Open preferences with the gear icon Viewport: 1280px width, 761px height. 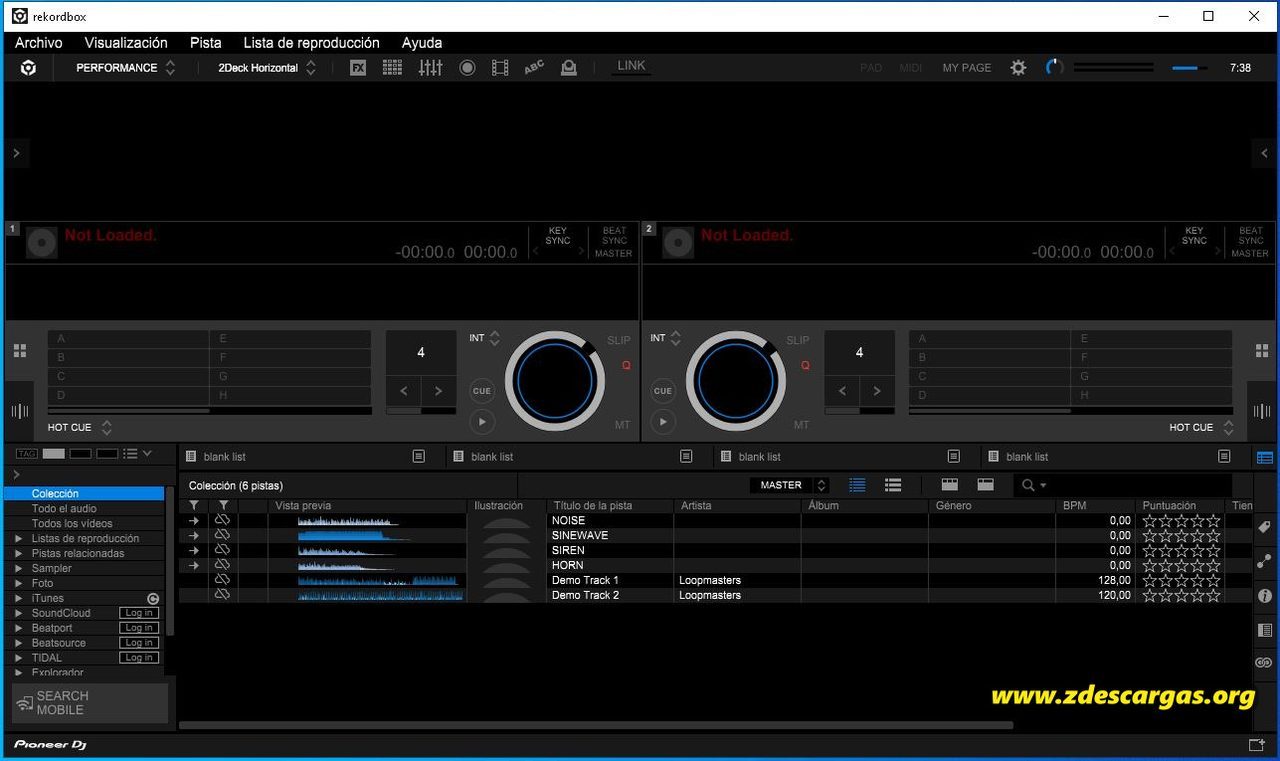(x=1018, y=68)
